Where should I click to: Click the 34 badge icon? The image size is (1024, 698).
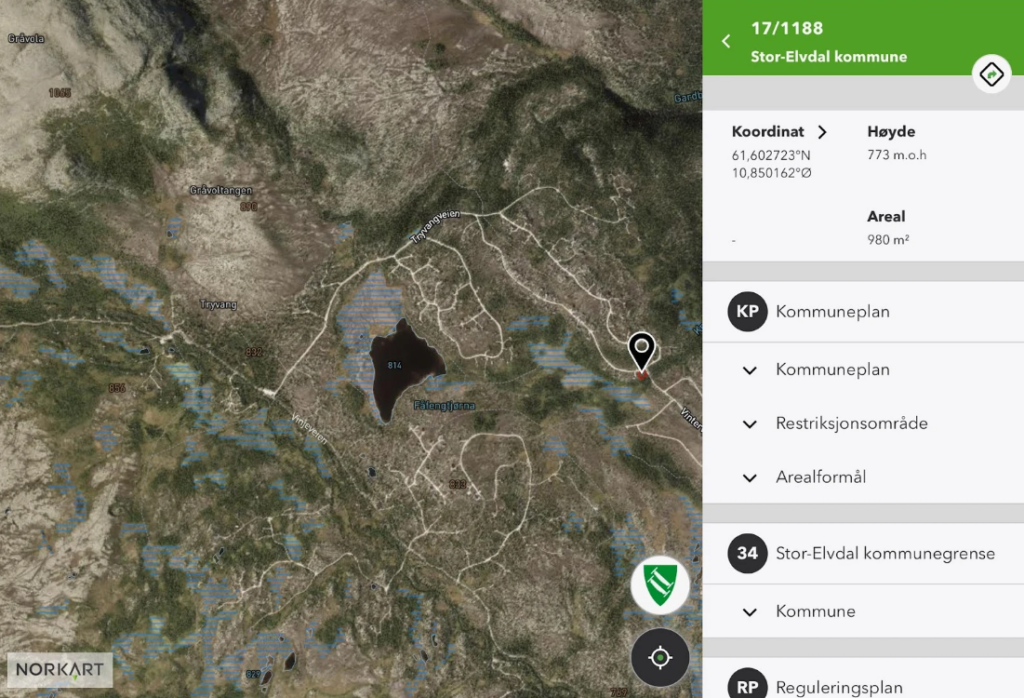click(x=747, y=553)
